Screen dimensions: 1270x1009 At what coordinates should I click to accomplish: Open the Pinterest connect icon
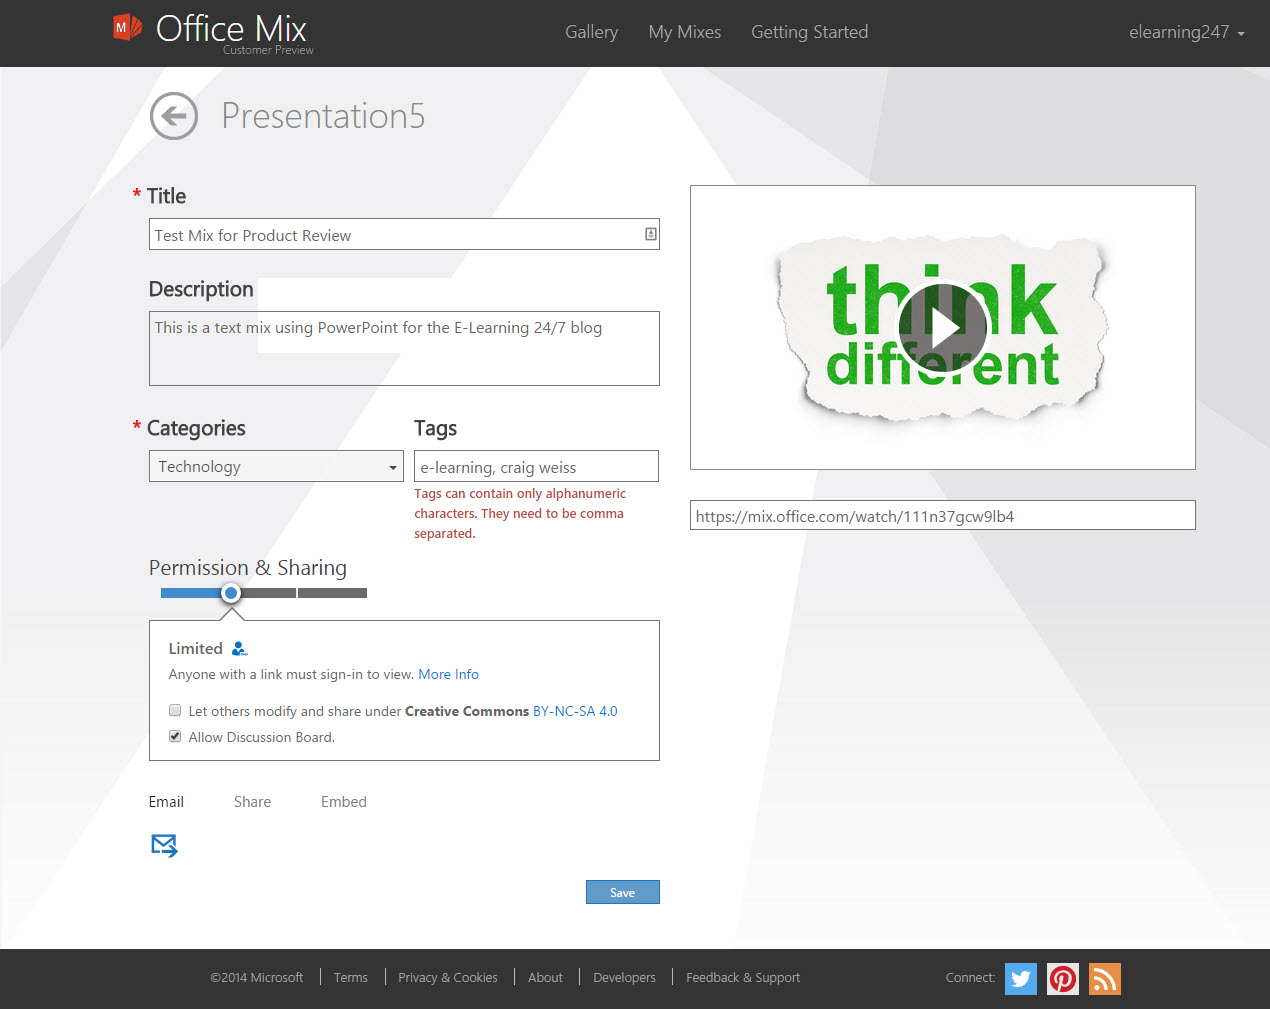(x=1062, y=979)
